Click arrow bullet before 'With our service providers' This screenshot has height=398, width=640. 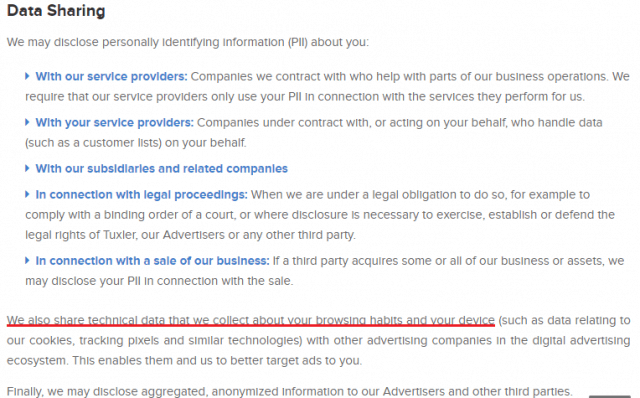[27, 76]
